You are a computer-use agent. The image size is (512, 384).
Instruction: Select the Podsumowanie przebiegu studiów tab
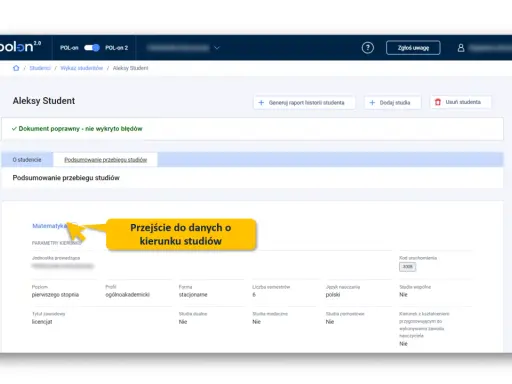point(106,160)
